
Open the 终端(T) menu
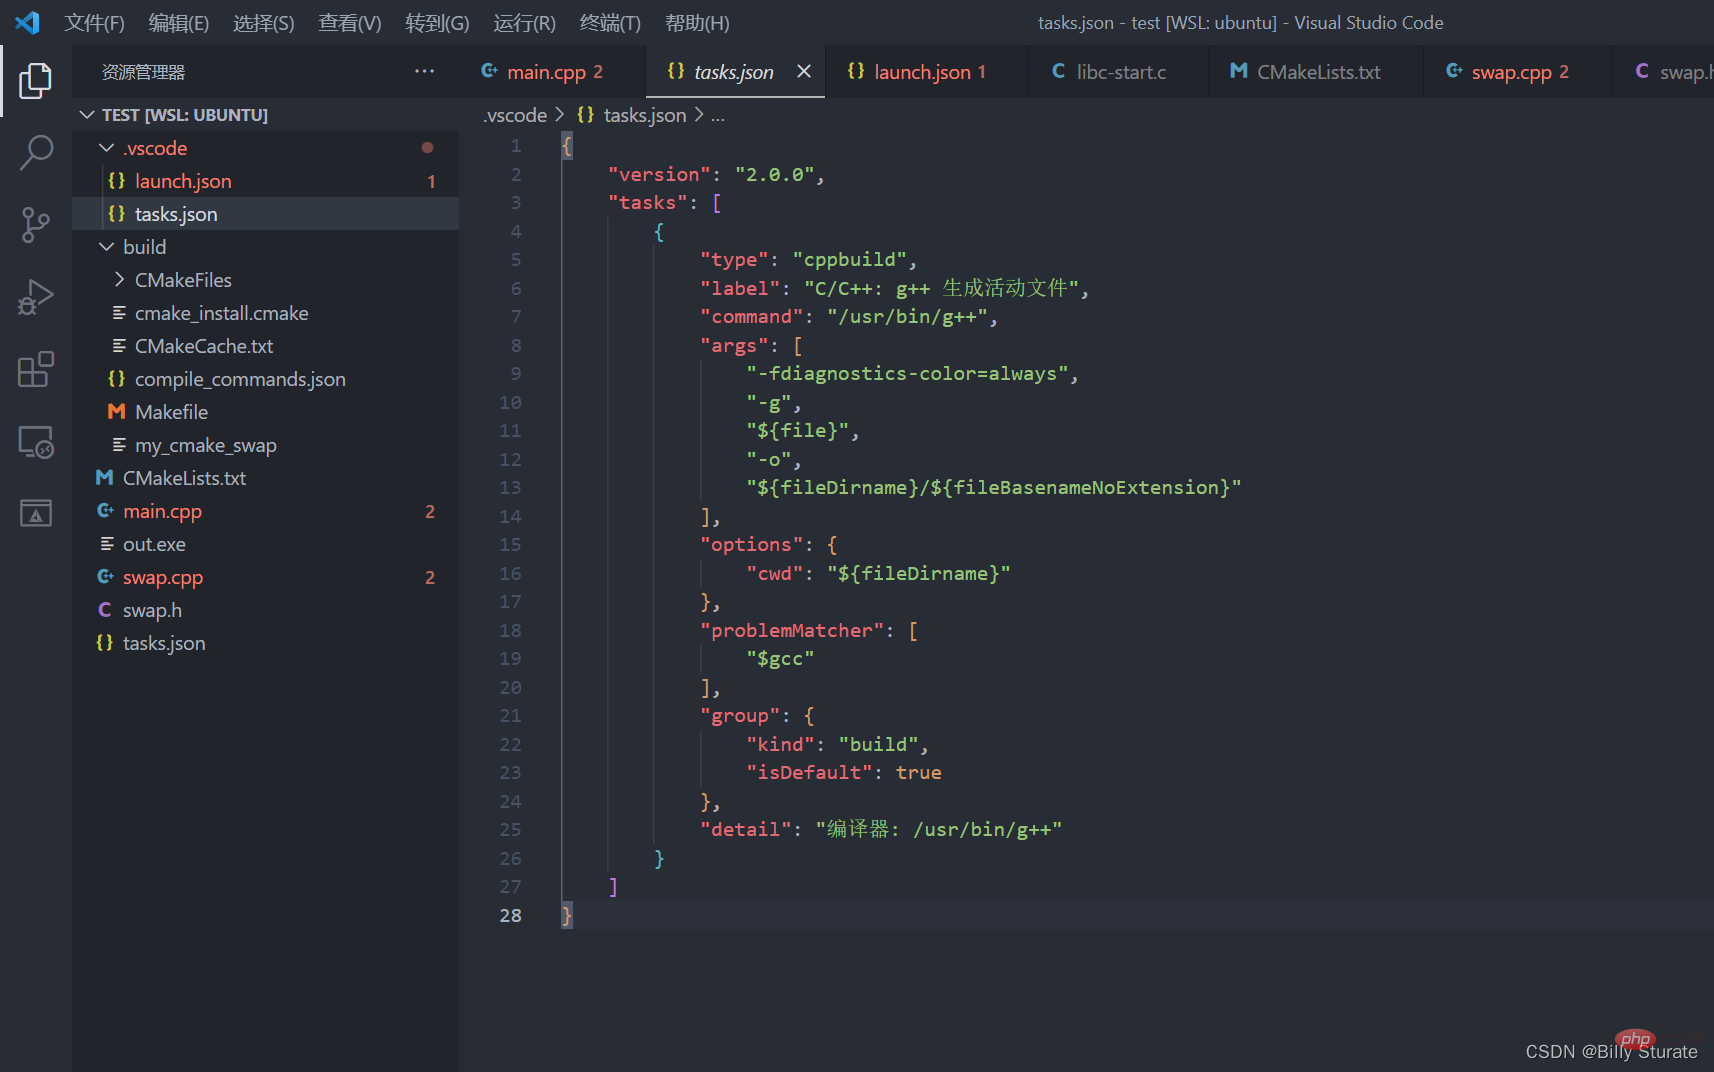[x=609, y=23]
